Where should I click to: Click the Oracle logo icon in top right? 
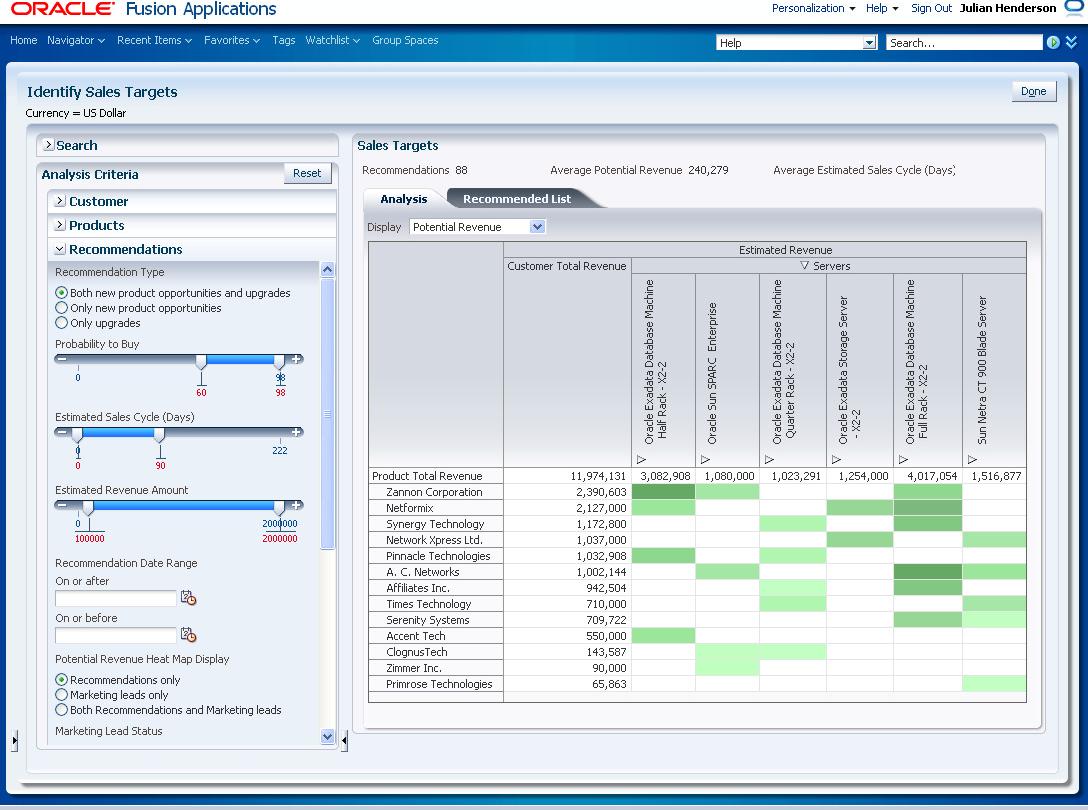tap(1072, 8)
